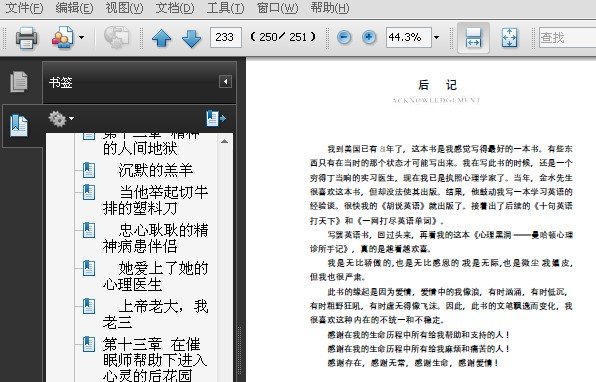Open bookmark 当他举起切牛排的塑料刀

155,200
